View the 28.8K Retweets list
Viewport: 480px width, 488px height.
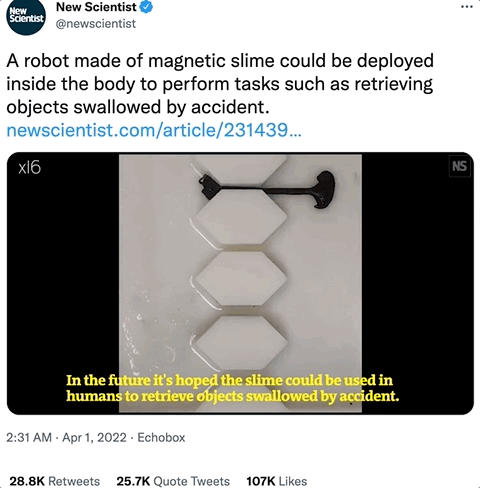(54, 481)
